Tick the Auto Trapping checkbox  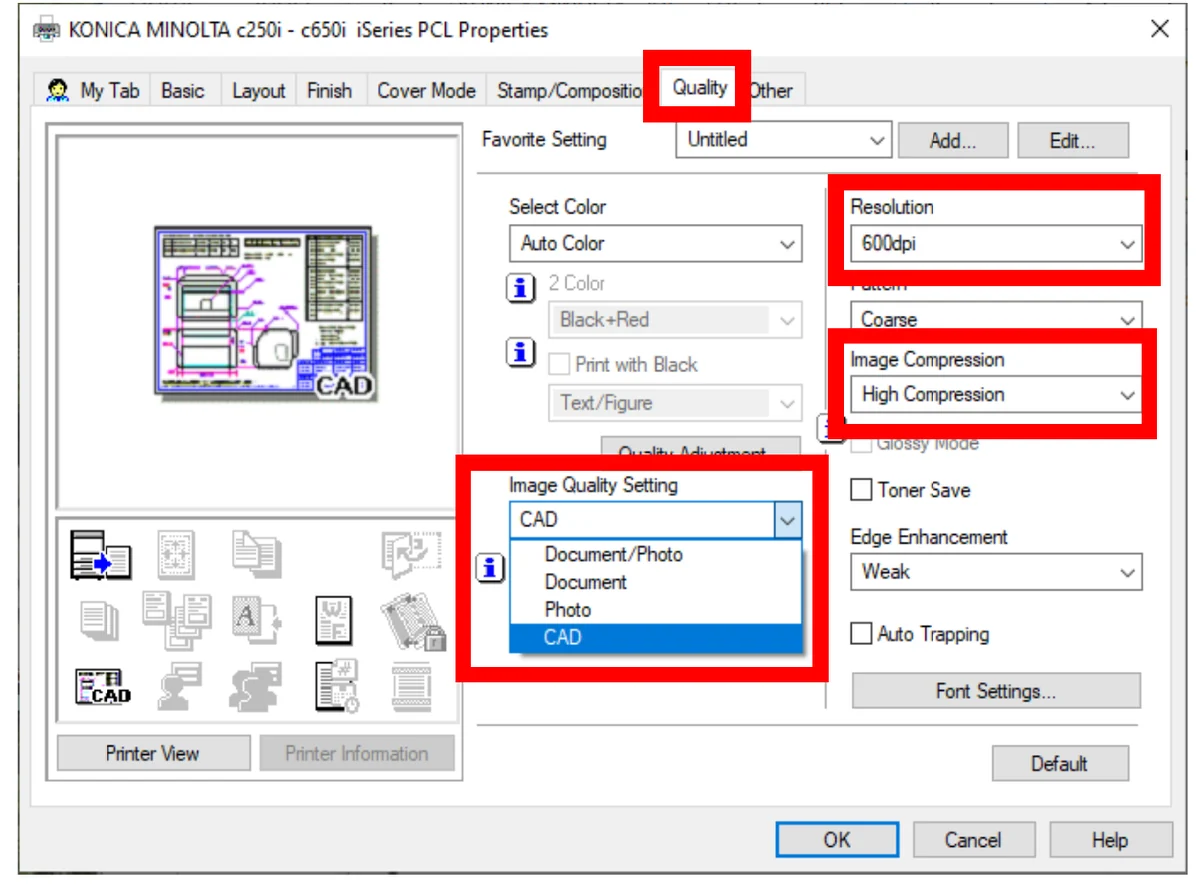point(861,634)
